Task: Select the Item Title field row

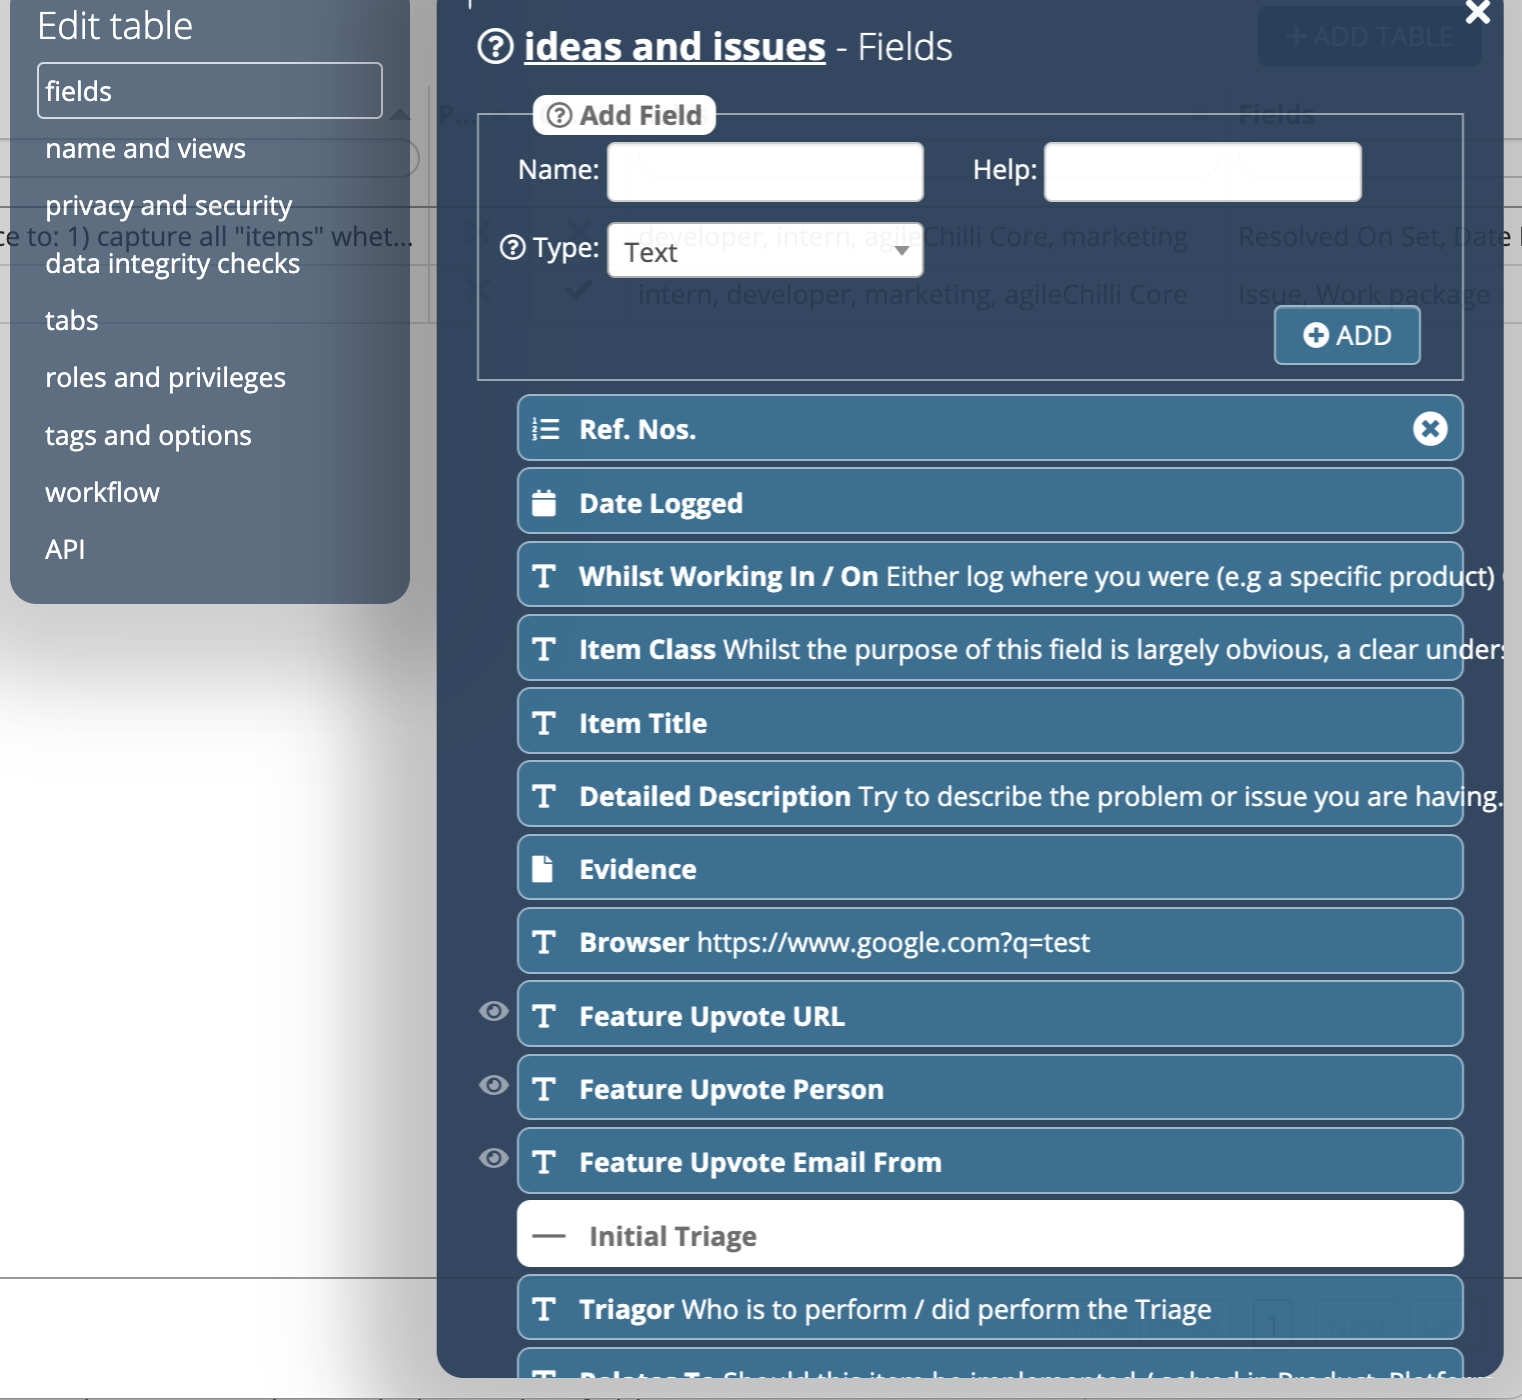Action: (x=990, y=721)
